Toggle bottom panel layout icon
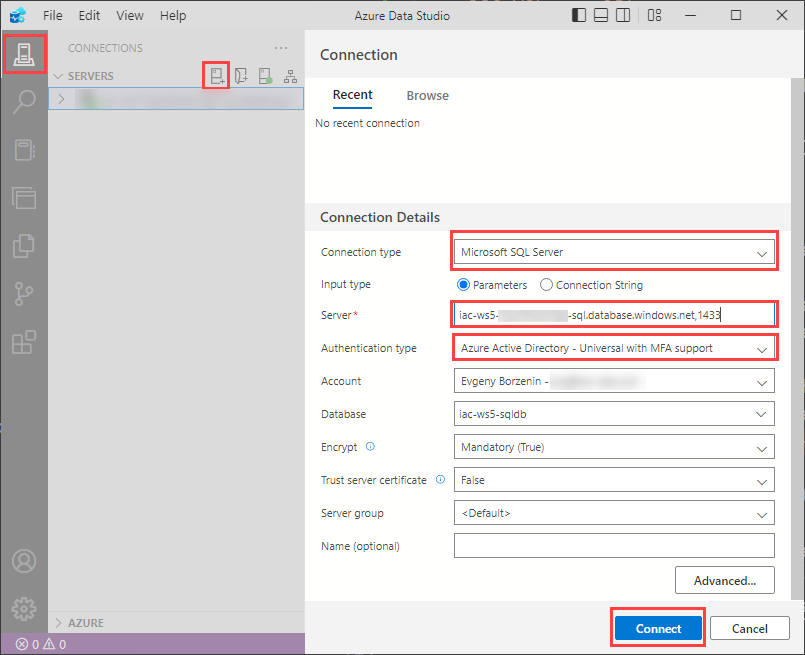The image size is (805, 655). pos(601,15)
